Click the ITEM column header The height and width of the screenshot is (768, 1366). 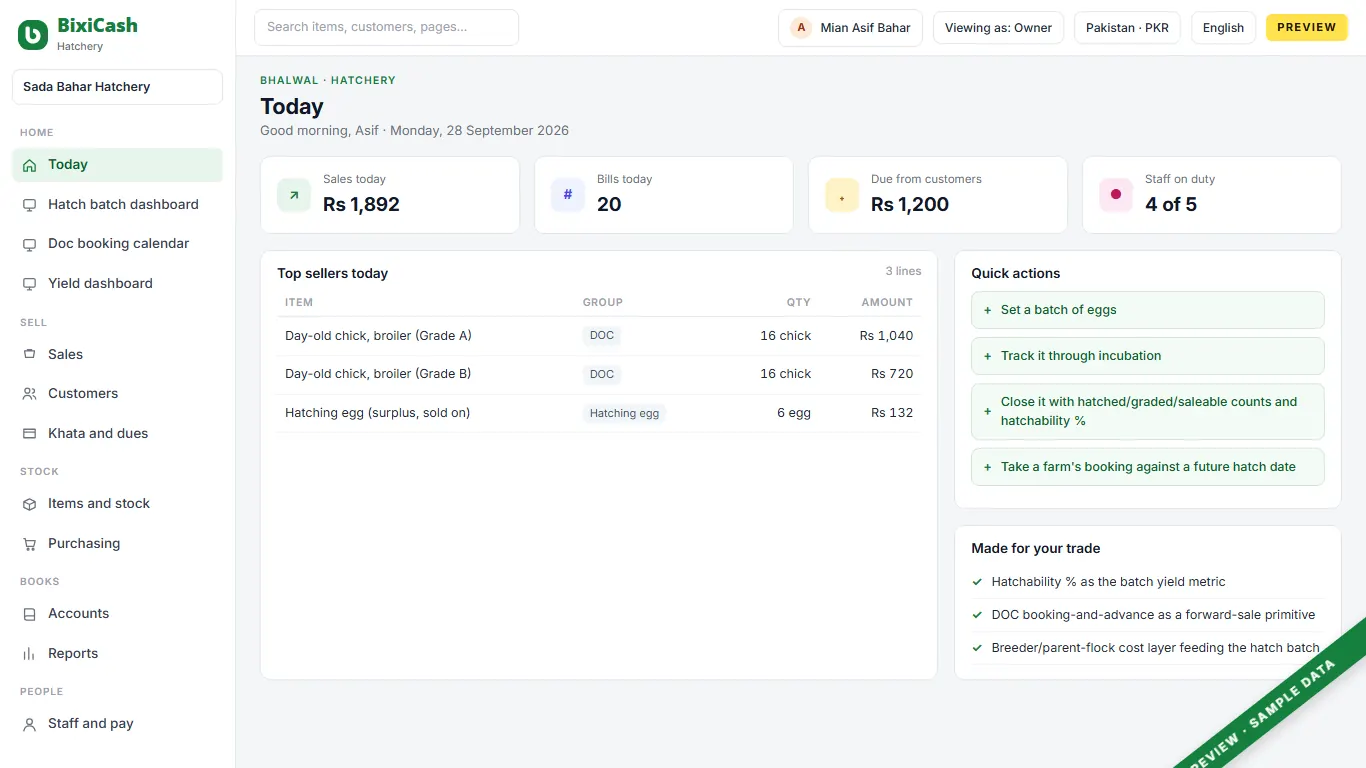(x=299, y=302)
